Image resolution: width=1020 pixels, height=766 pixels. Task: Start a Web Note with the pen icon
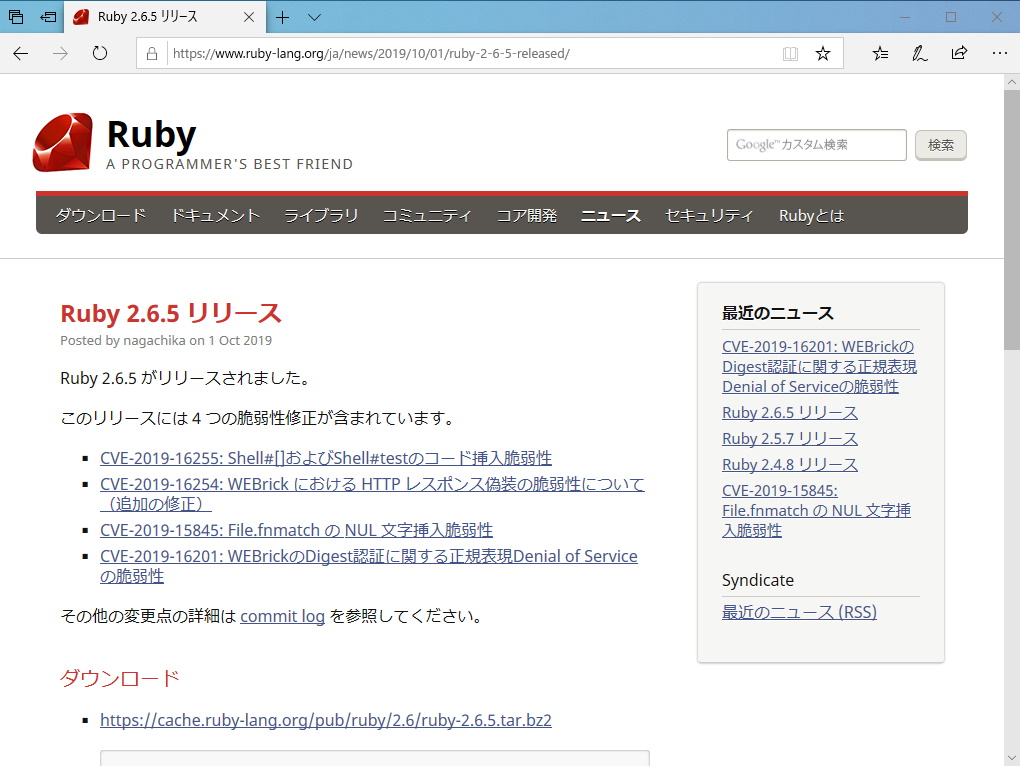[919, 54]
